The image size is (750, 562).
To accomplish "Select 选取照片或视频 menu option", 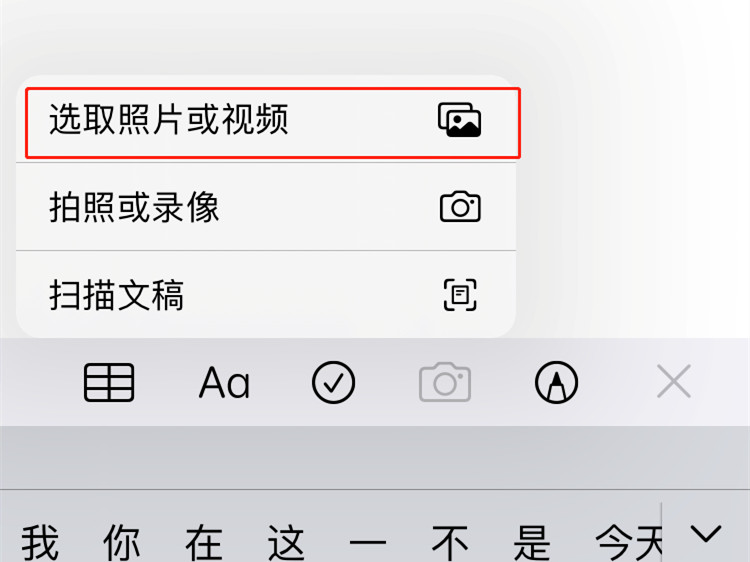I will (266, 120).
